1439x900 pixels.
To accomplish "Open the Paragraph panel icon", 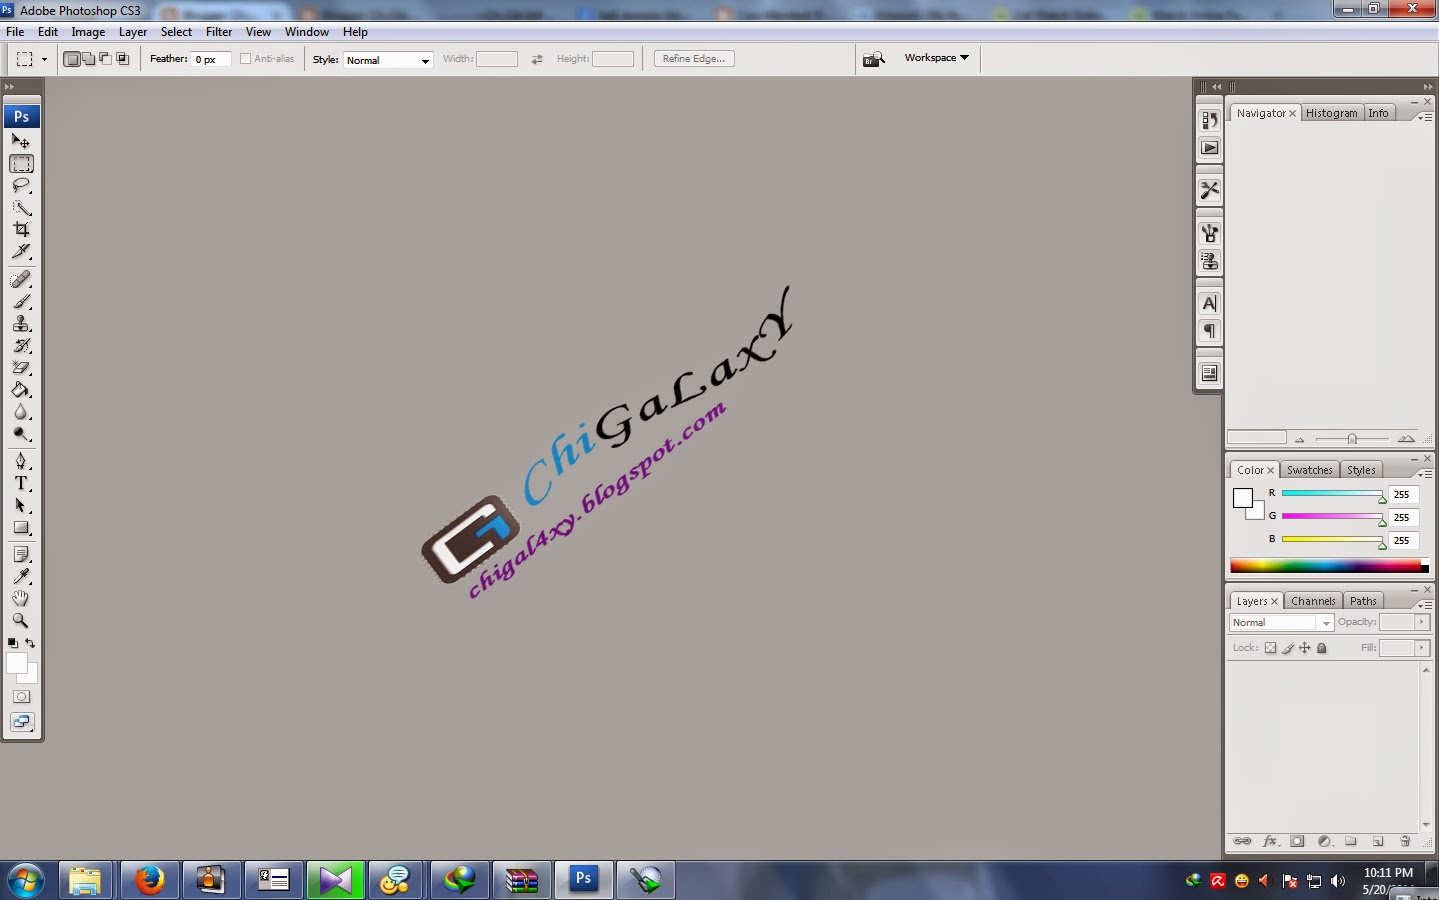I will pos(1209,331).
